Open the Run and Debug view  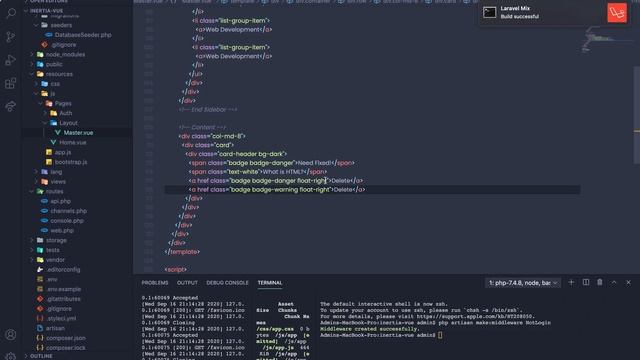coord(11,60)
